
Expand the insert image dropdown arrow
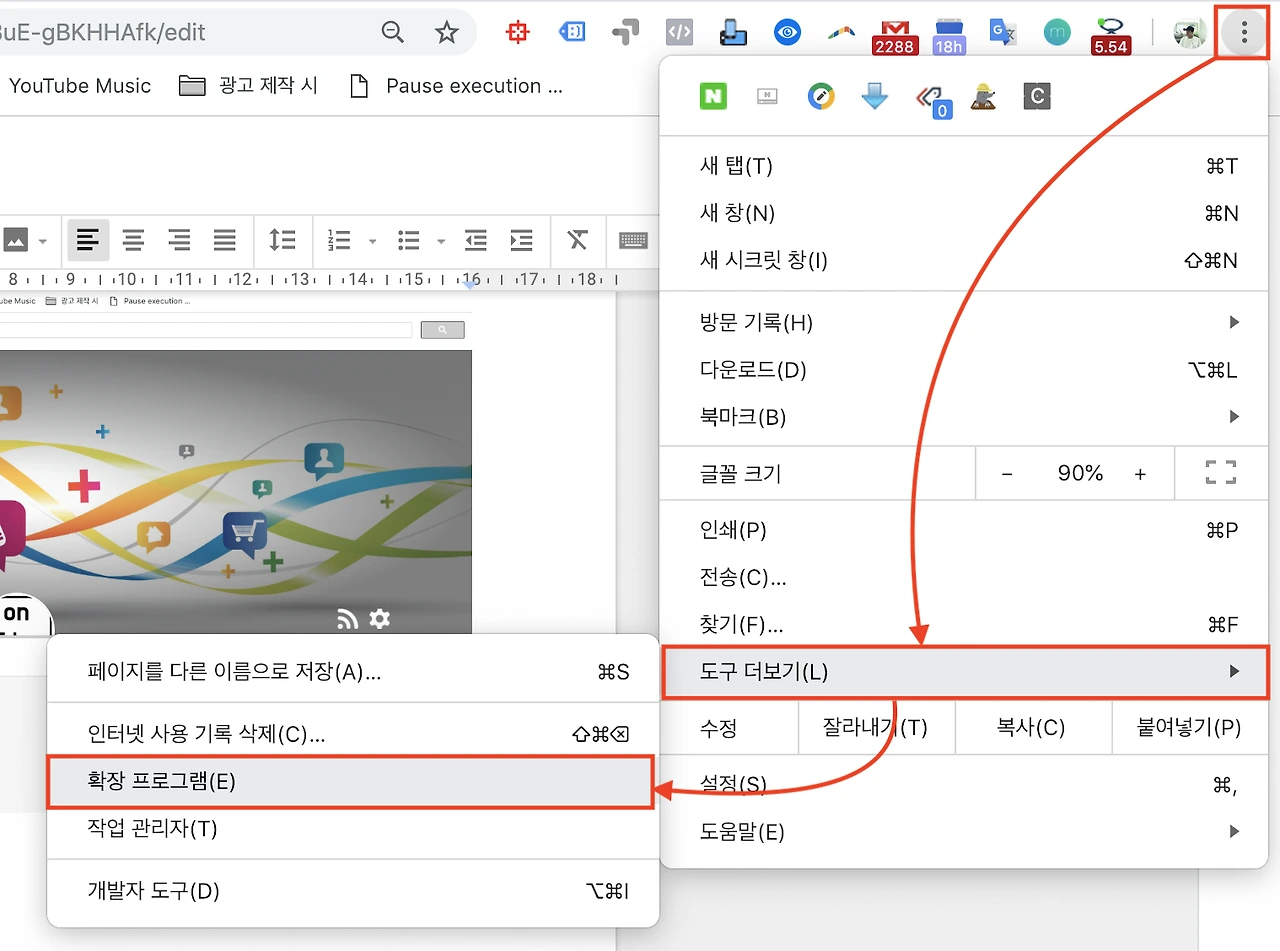(42, 241)
